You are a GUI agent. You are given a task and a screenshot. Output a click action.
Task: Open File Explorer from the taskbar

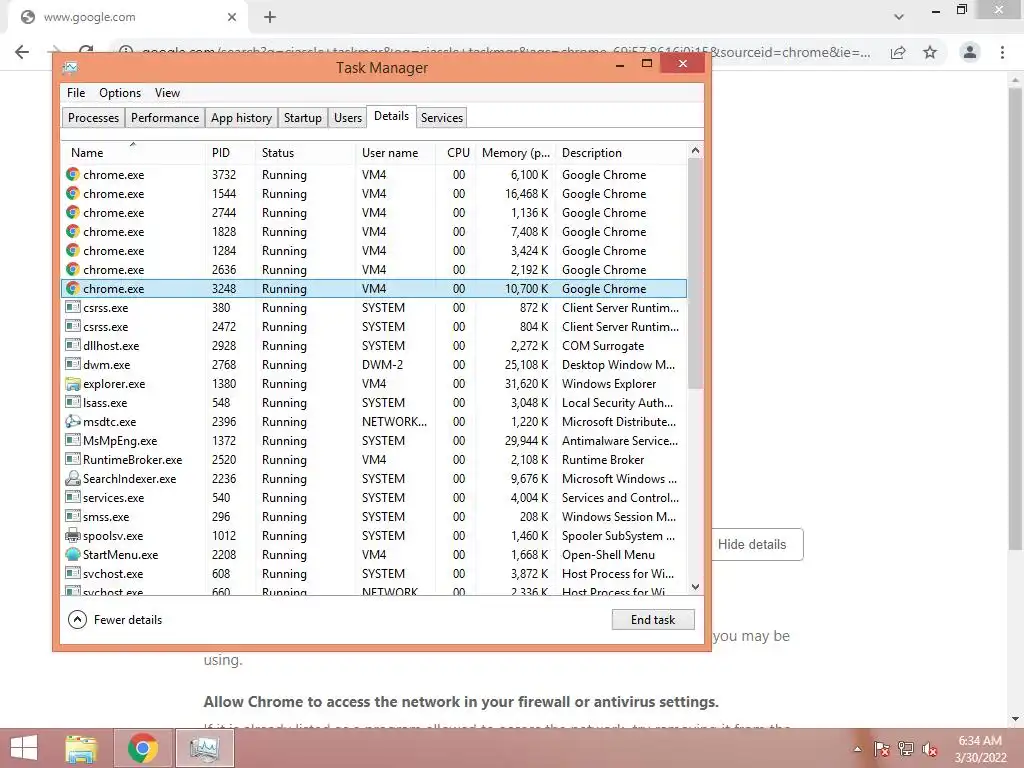point(81,748)
